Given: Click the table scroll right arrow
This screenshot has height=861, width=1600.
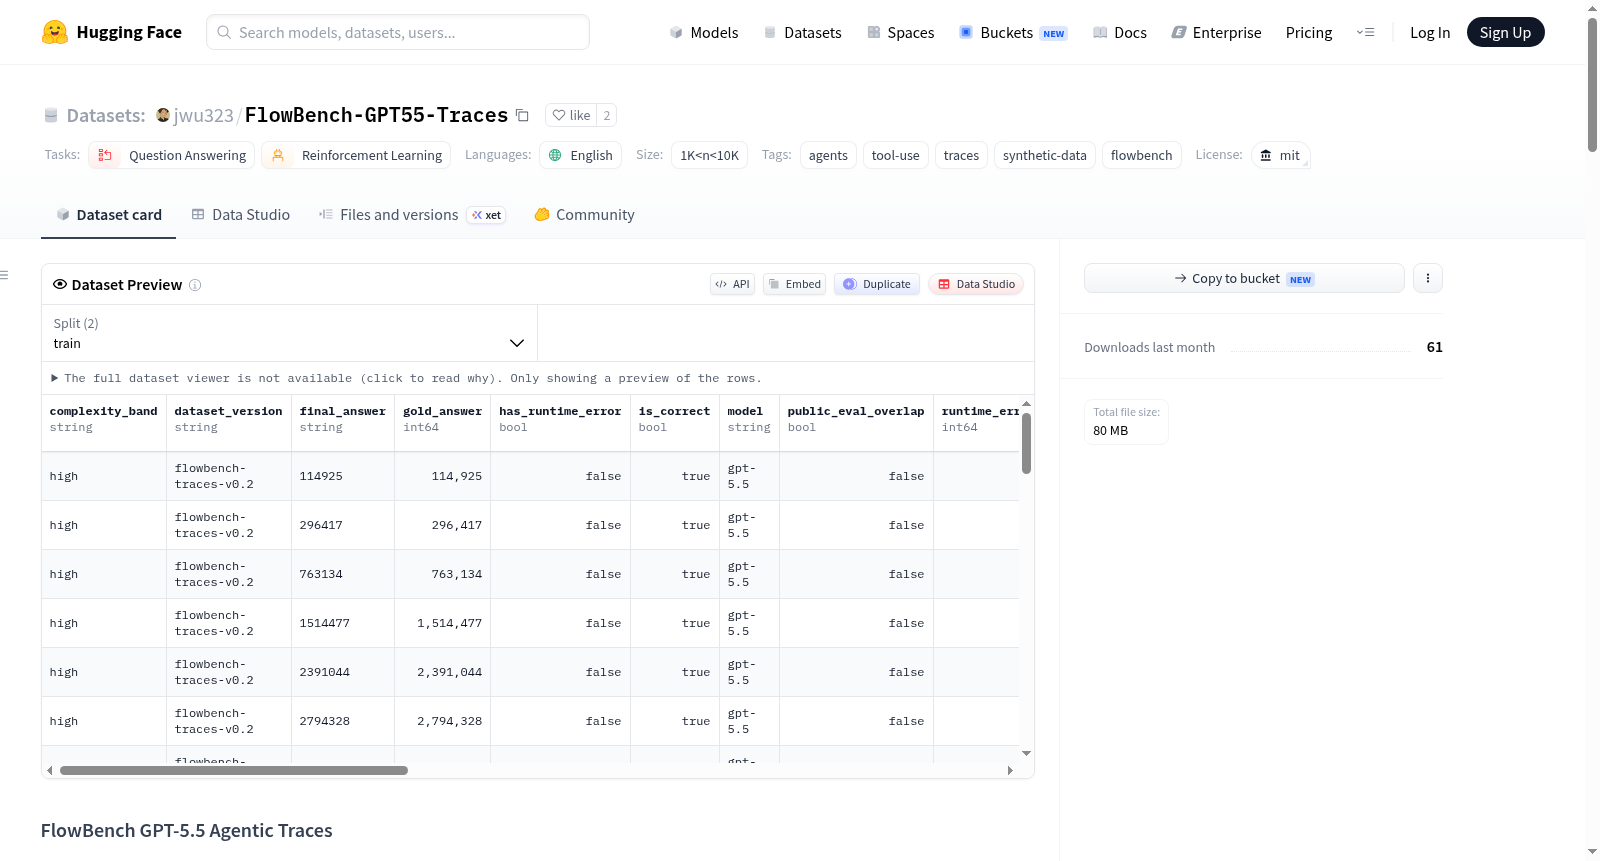Looking at the screenshot, I should coord(1010,770).
